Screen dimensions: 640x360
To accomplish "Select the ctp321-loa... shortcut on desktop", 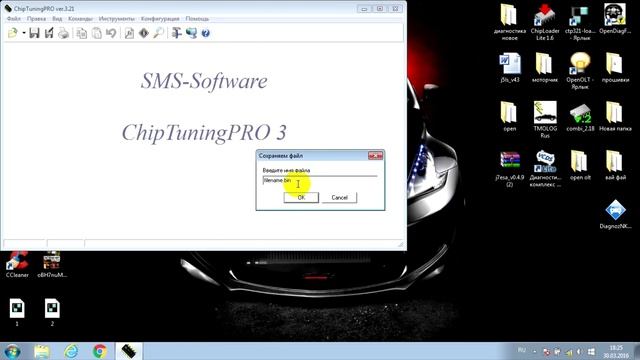I will coord(580,22).
